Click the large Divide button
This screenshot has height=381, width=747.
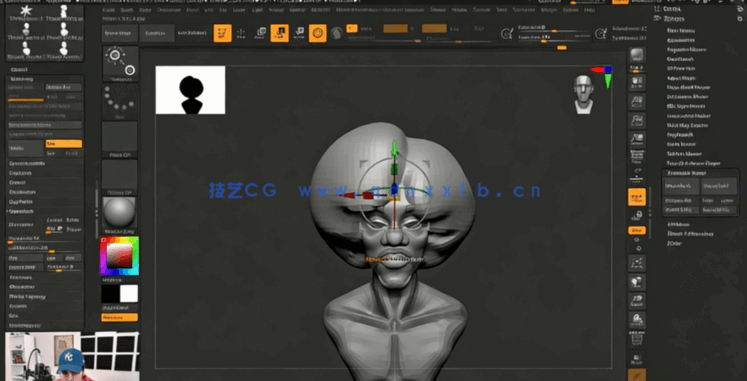(x=26, y=149)
